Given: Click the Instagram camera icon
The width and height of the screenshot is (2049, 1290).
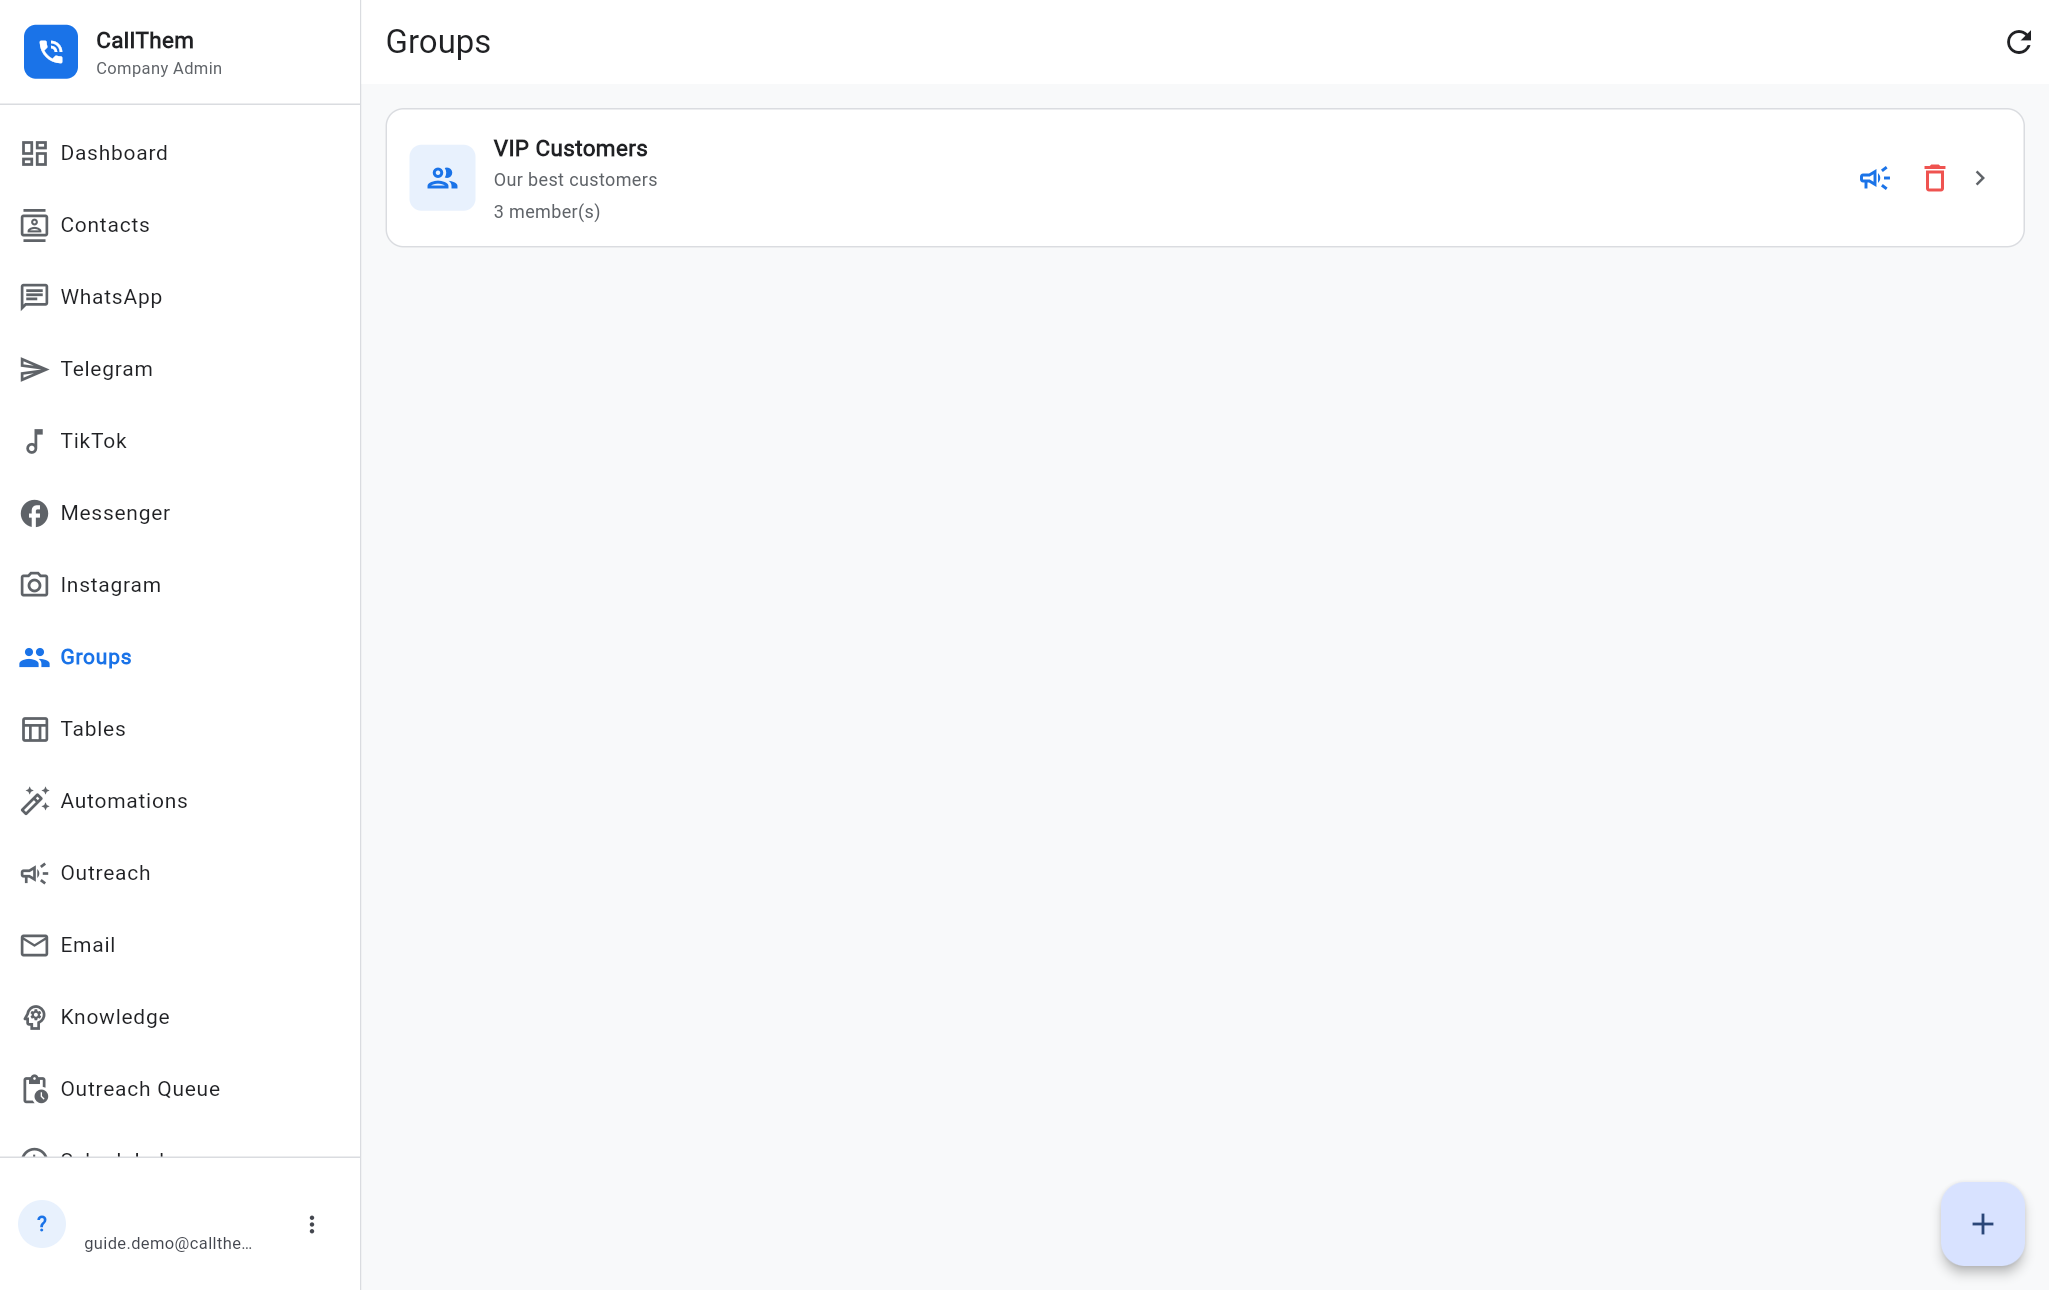Looking at the screenshot, I should [x=34, y=585].
